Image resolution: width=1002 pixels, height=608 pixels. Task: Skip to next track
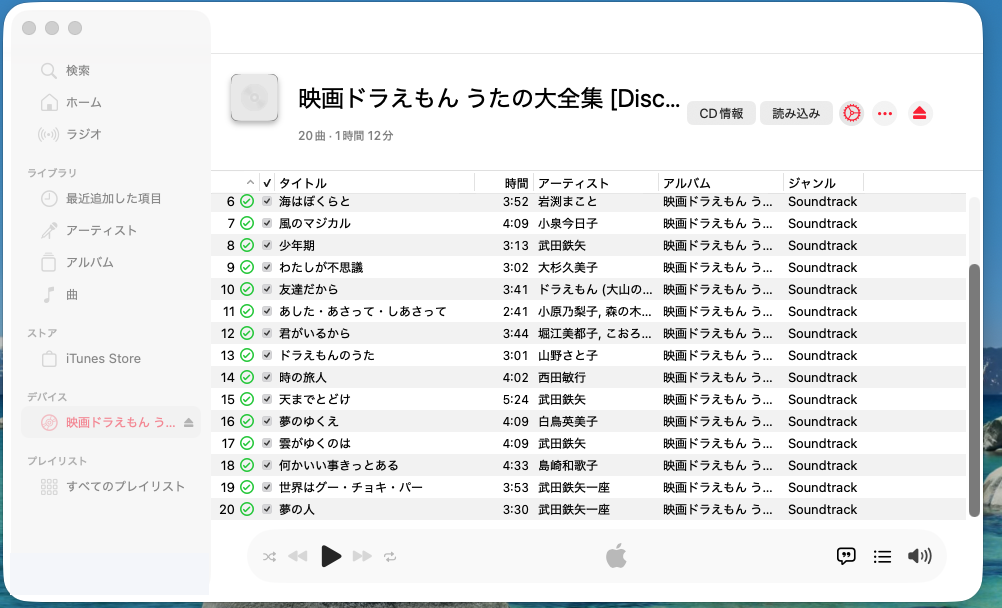pos(362,556)
